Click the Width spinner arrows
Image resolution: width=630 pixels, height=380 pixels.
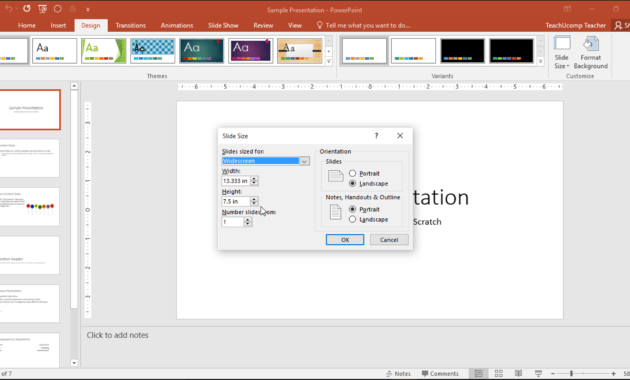coord(254,181)
